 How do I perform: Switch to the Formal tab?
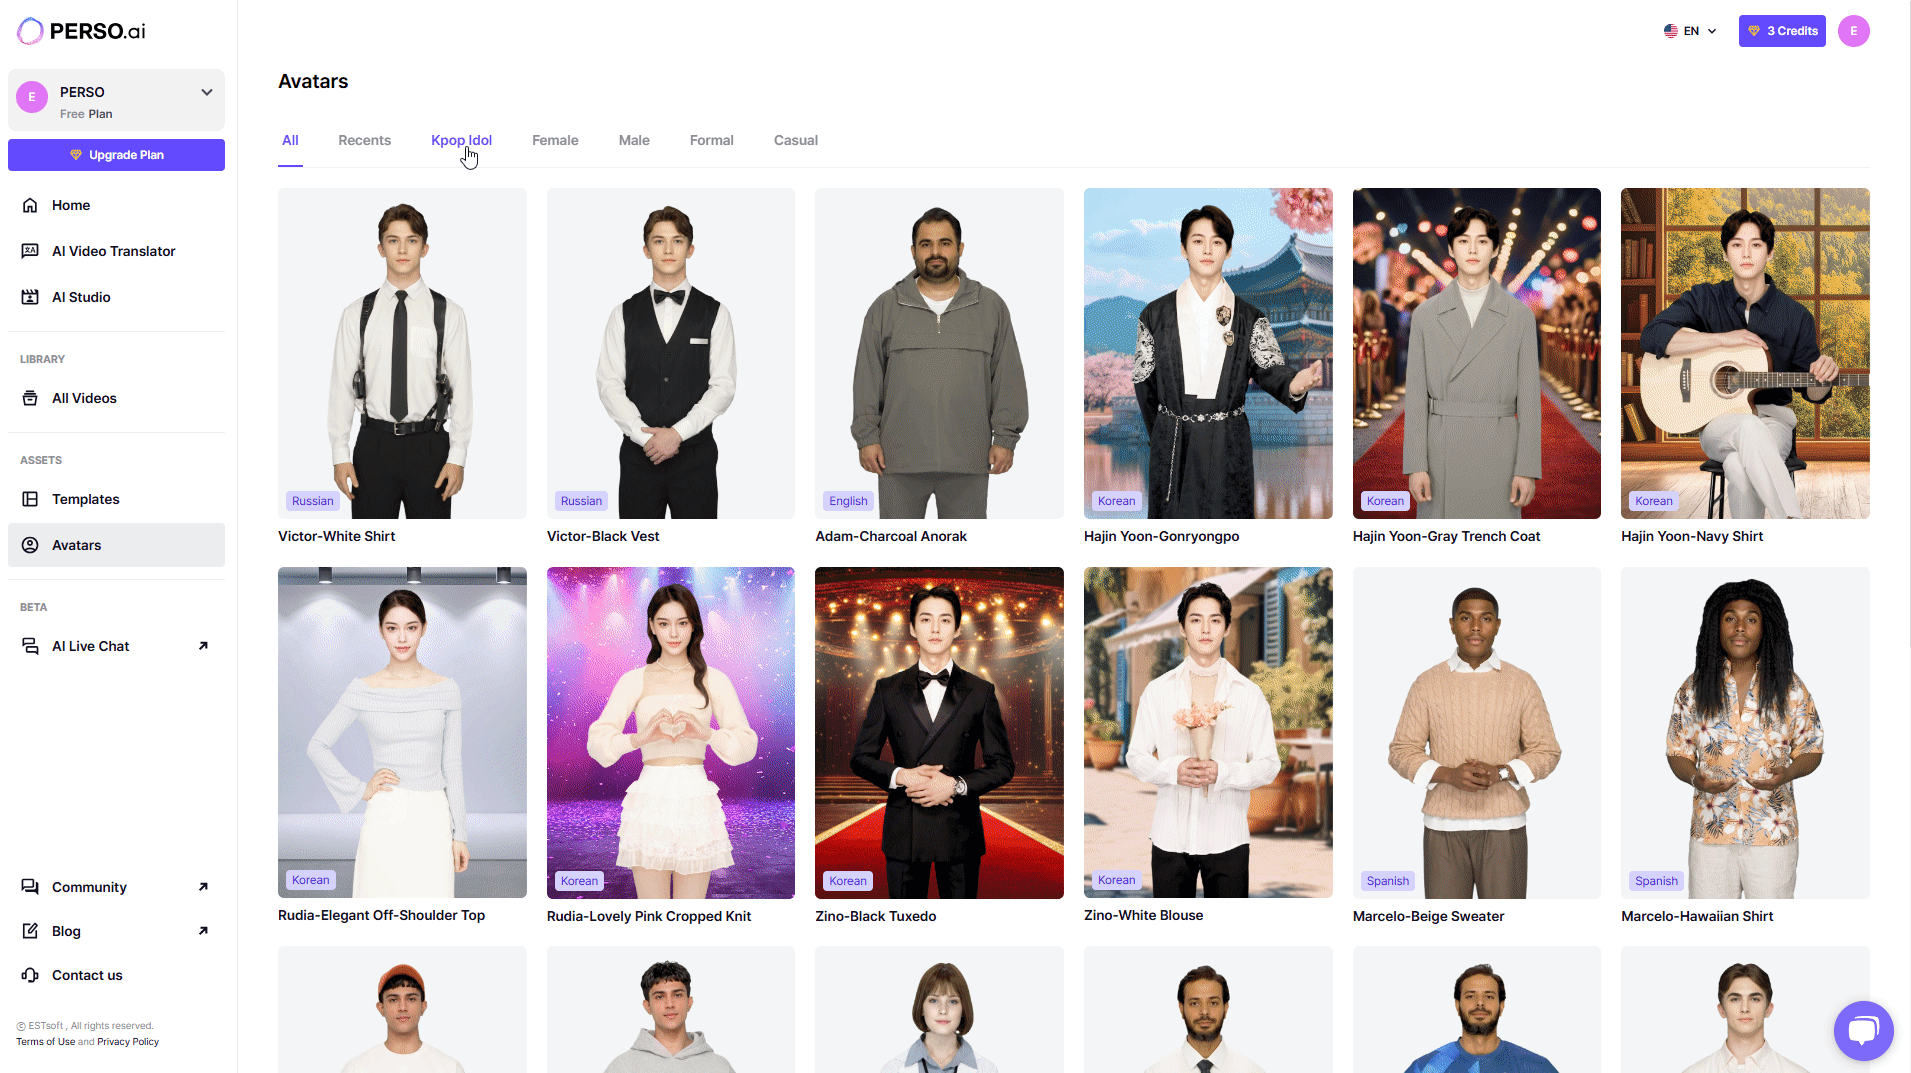click(x=711, y=140)
